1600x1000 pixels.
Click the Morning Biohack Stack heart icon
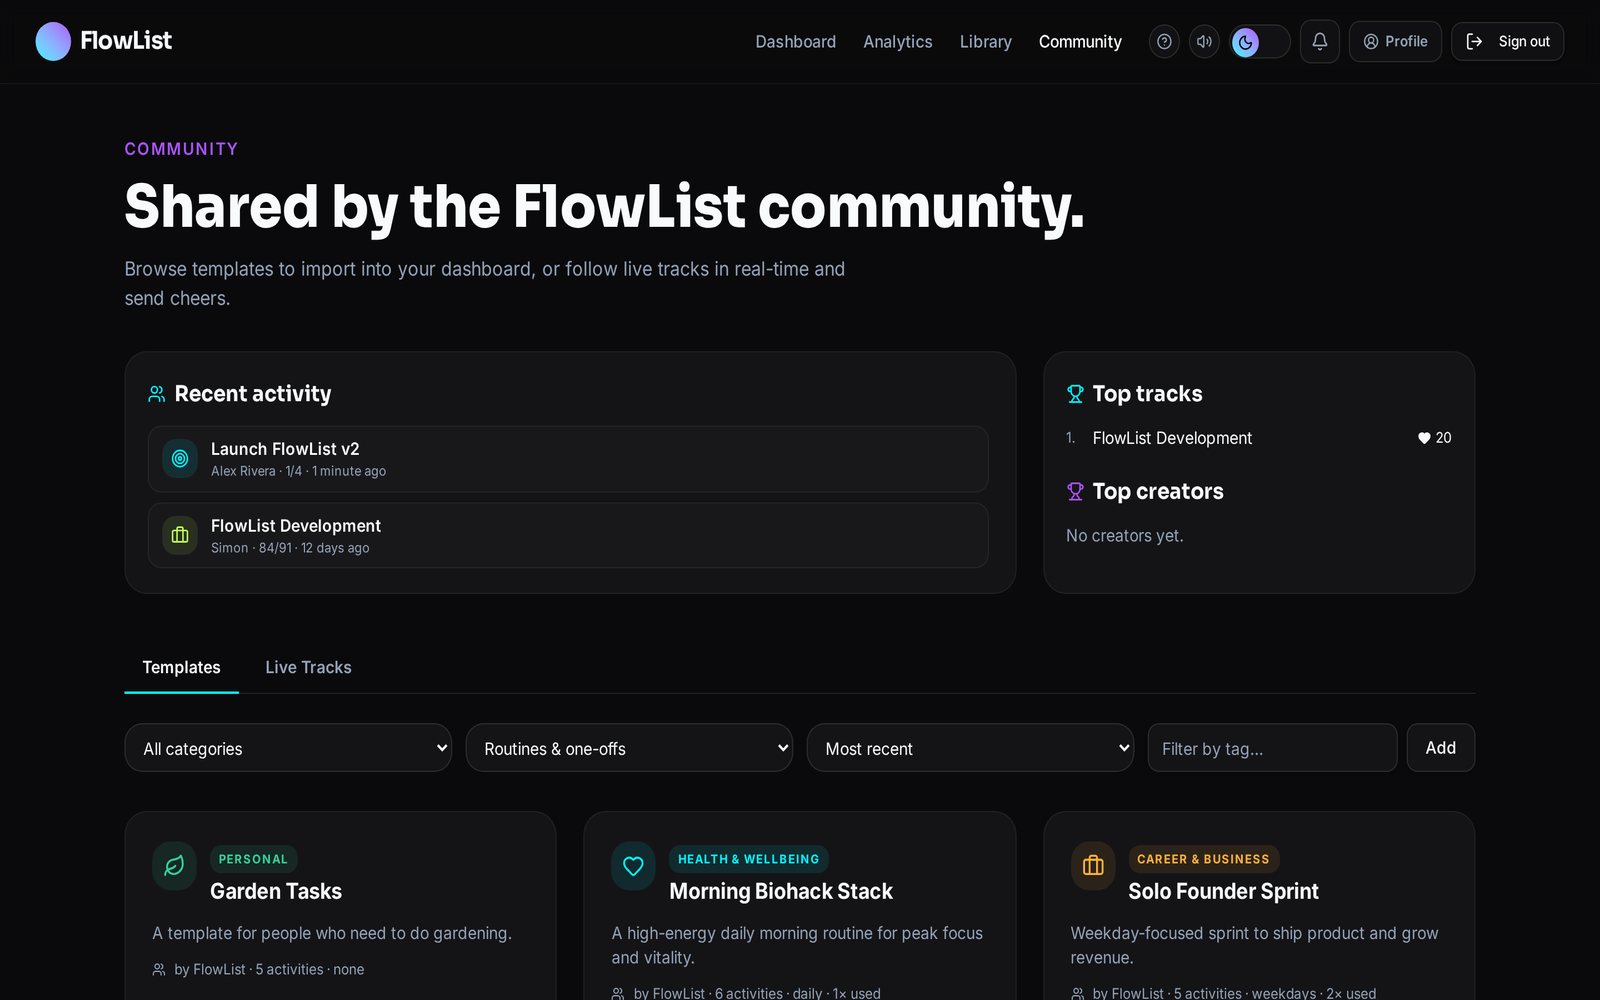pos(633,866)
